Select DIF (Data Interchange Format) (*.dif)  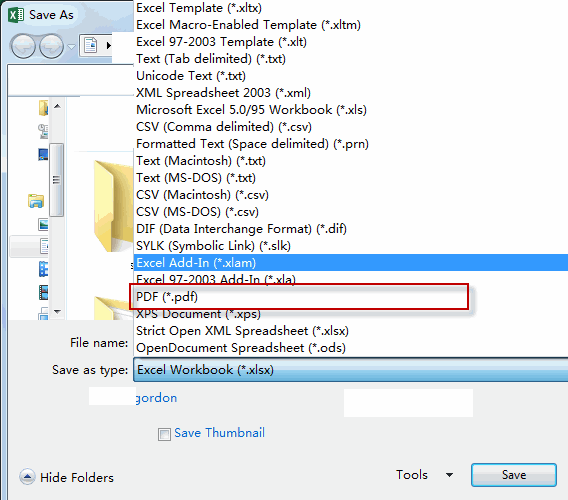(x=351, y=229)
